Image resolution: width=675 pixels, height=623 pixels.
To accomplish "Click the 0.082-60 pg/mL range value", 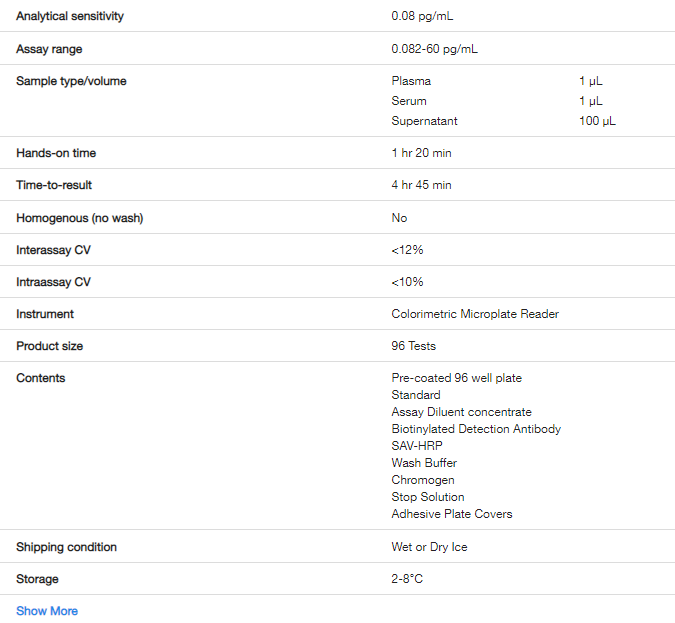I will click(x=434, y=49).
